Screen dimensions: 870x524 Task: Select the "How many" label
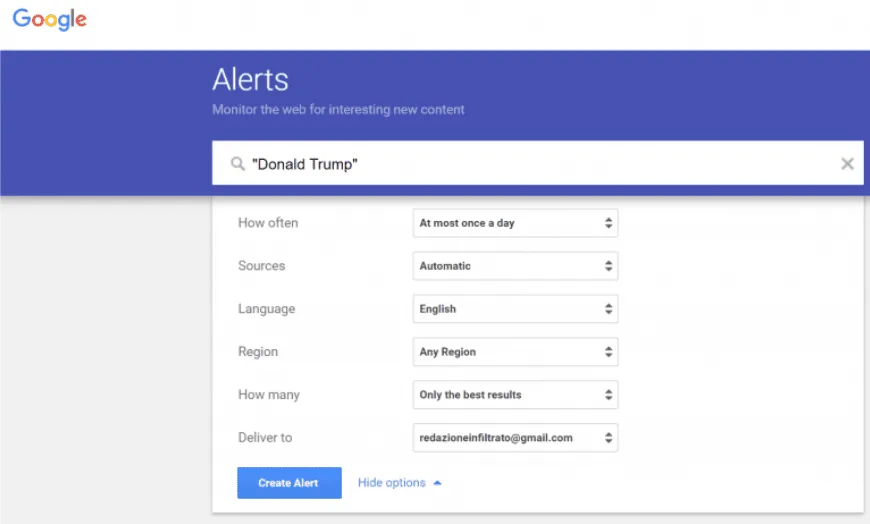268,395
